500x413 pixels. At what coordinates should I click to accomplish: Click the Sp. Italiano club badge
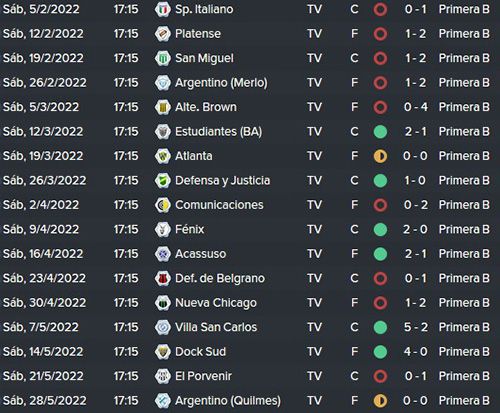tap(163, 9)
